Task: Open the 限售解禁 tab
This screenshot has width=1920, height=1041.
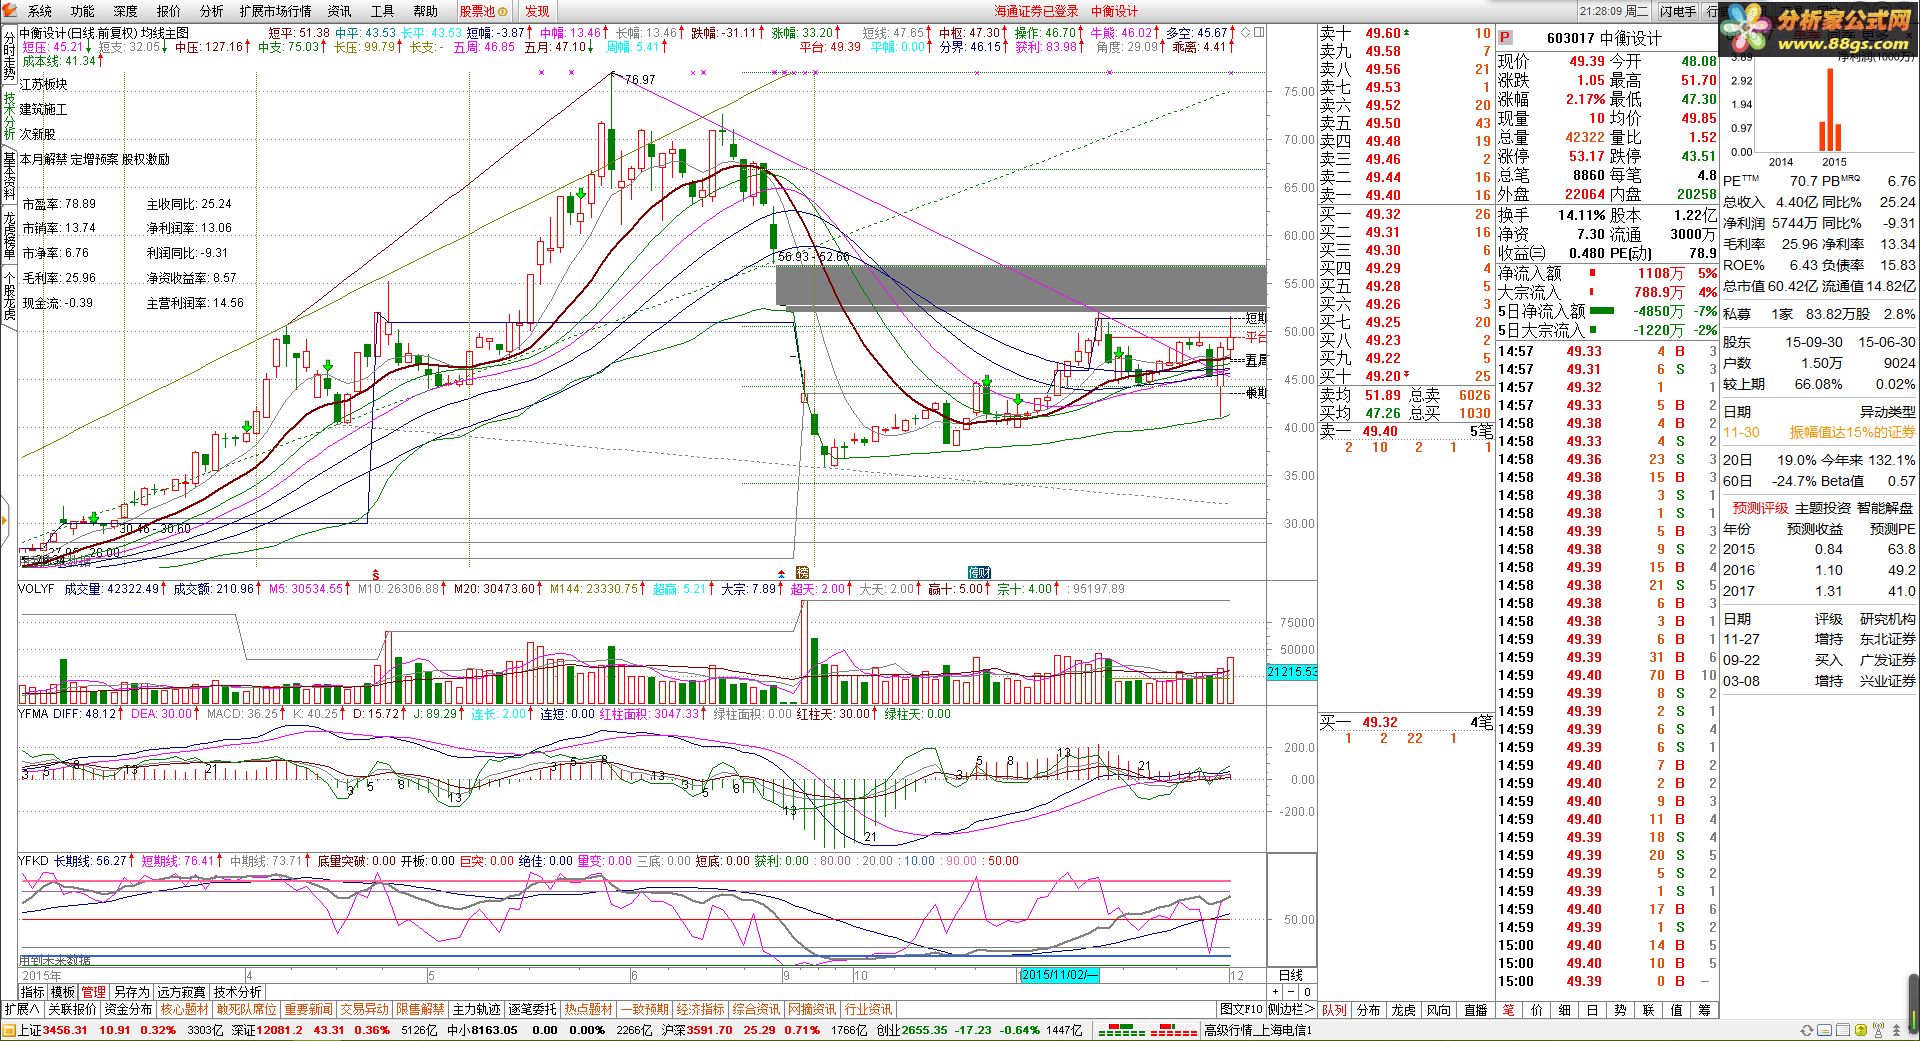Action: [x=420, y=1009]
